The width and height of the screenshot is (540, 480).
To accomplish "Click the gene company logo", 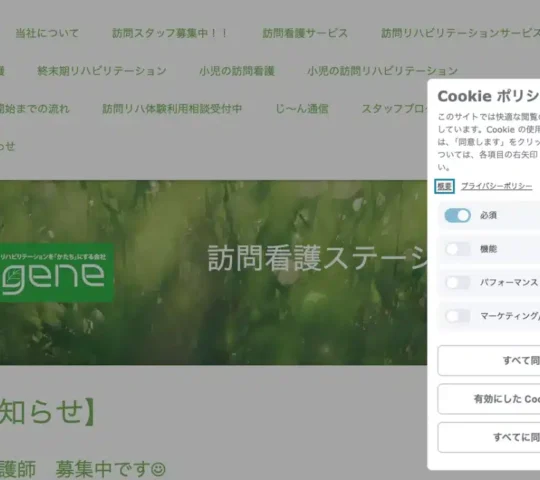I will [57, 273].
